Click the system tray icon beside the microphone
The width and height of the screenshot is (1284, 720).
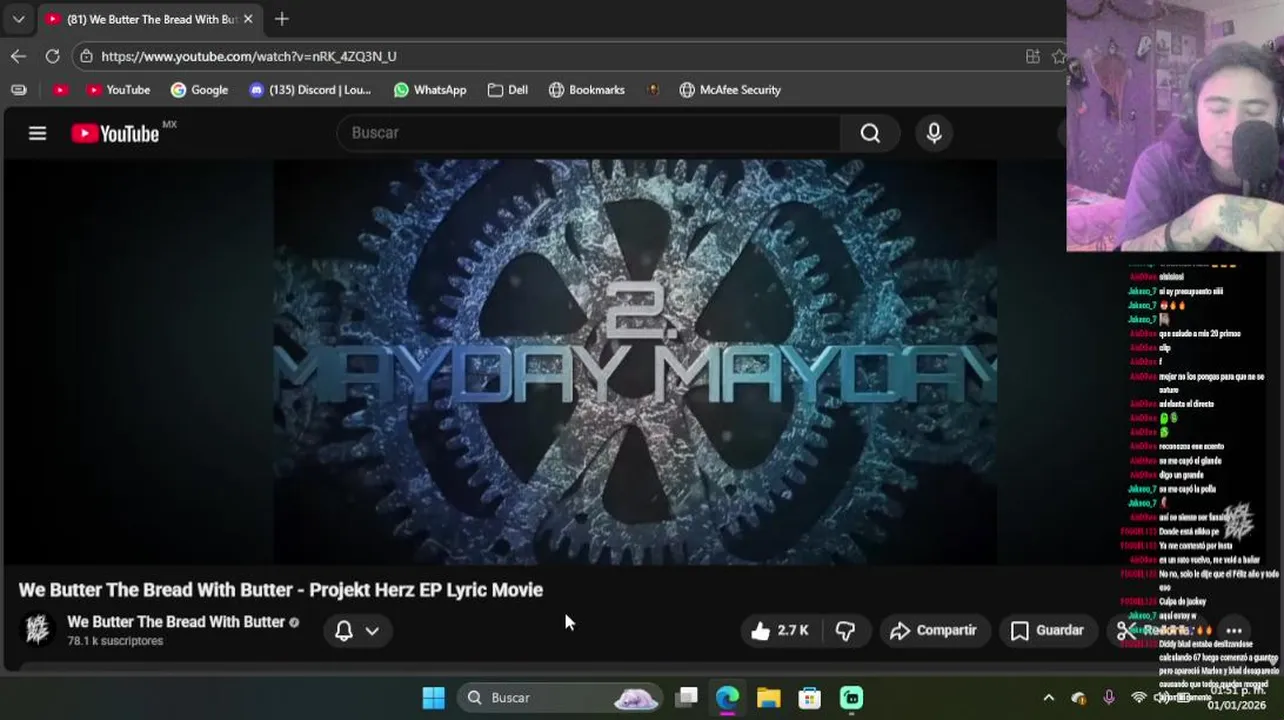point(1079,698)
